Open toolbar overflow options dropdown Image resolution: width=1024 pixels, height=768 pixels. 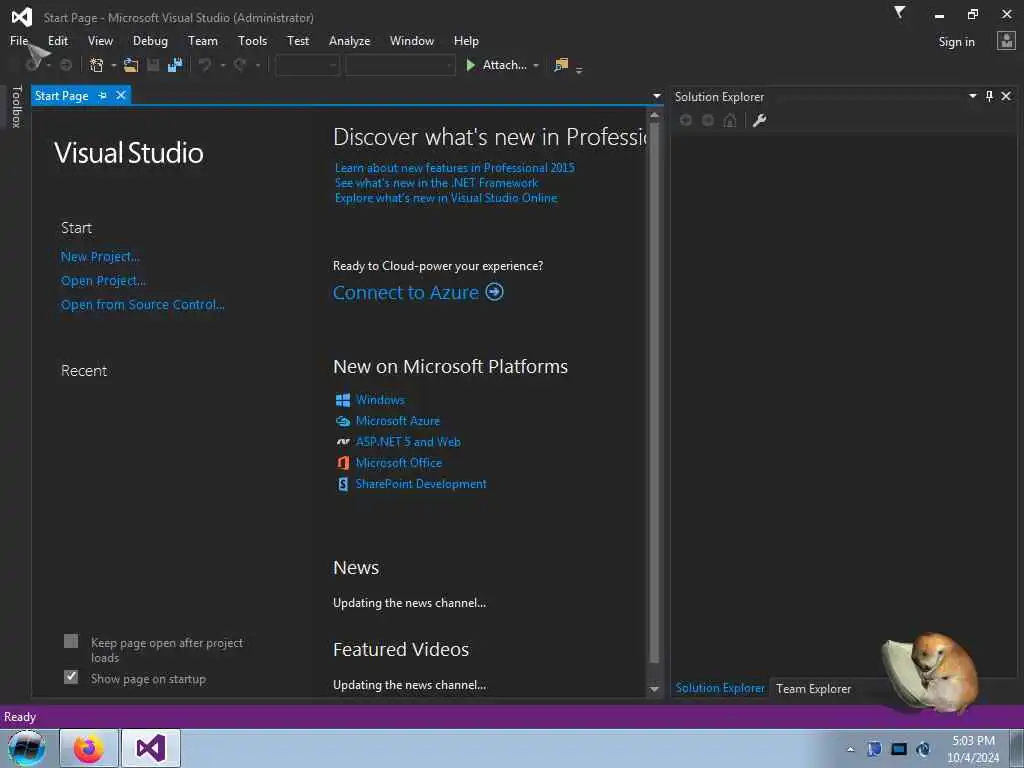coord(579,69)
